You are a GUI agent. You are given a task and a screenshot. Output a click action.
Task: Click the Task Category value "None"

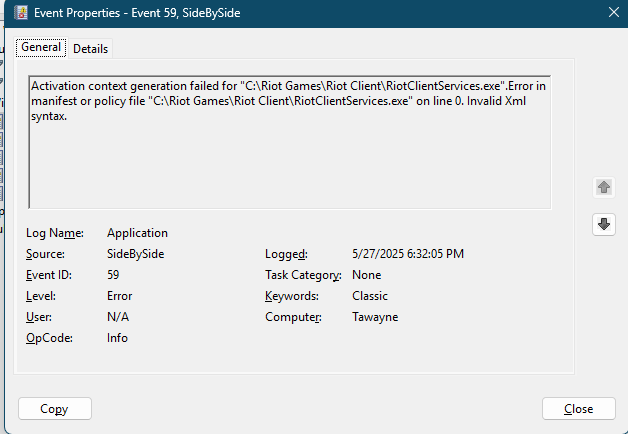tap(366, 275)
